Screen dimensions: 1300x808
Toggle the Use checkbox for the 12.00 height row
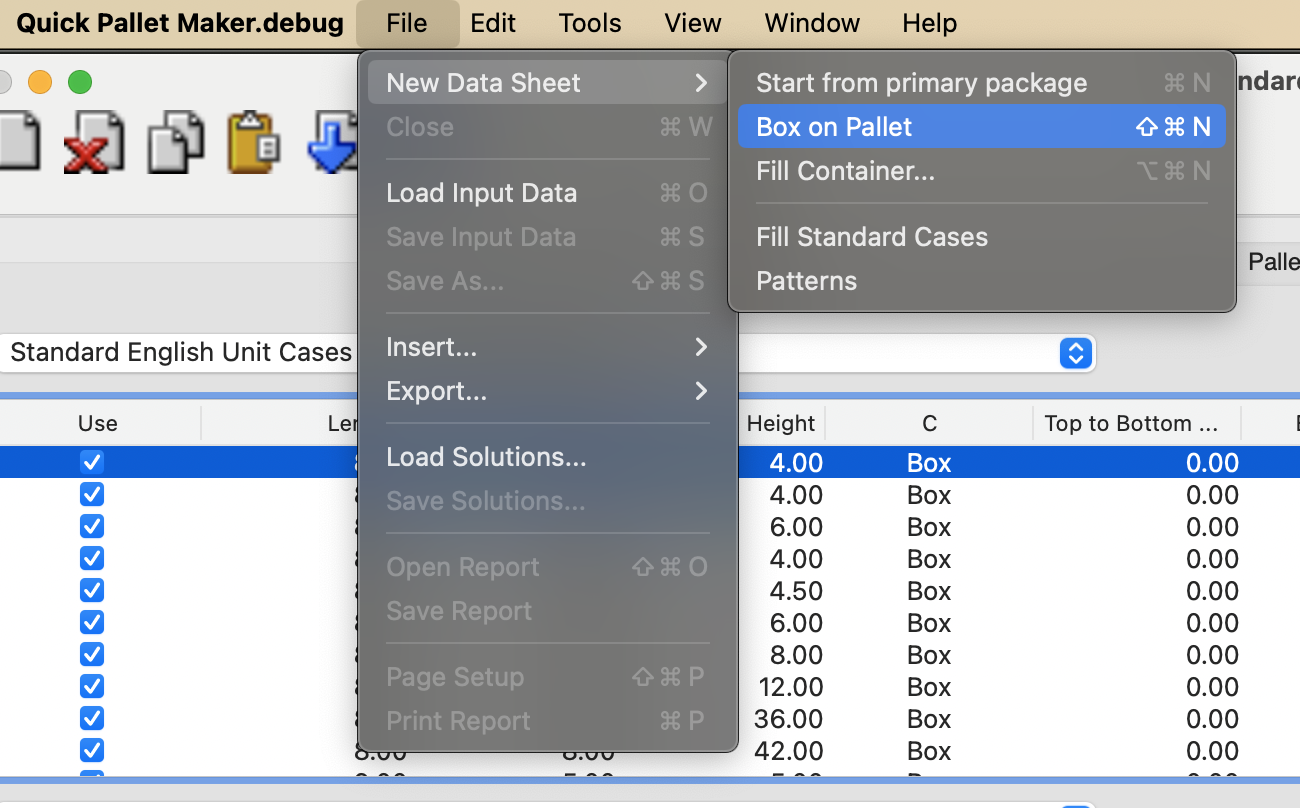92,686
